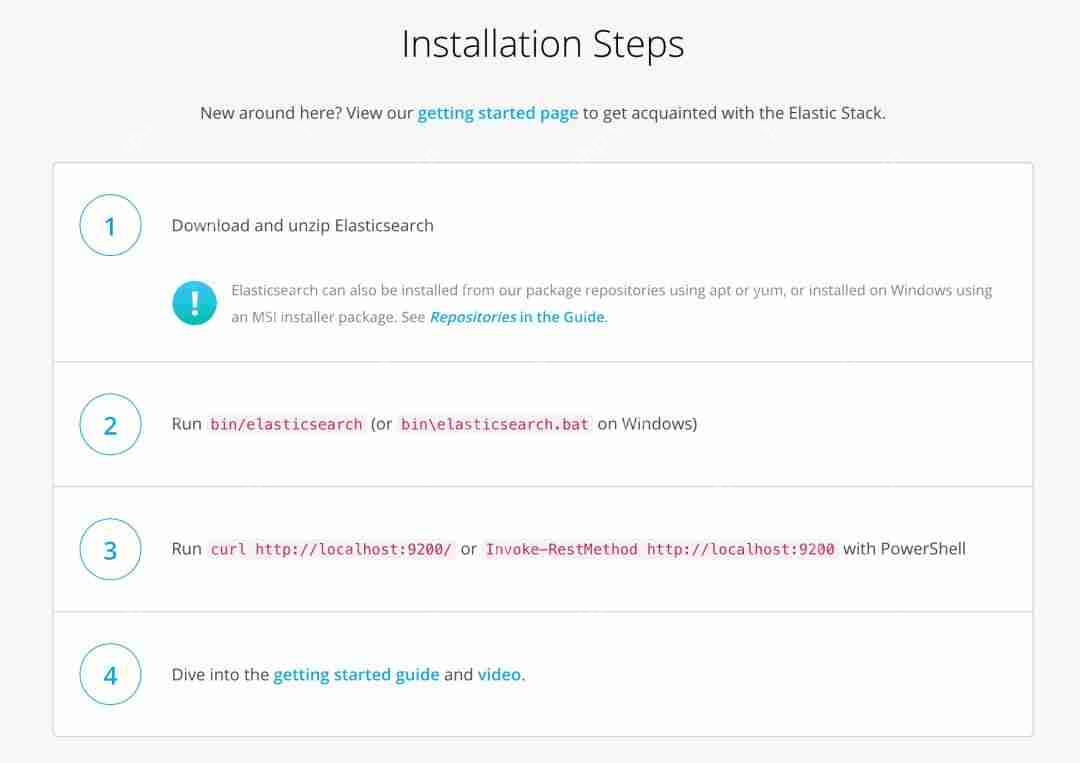
Task: Click the Installation Steps heading
Action: [x=543, y=44]
